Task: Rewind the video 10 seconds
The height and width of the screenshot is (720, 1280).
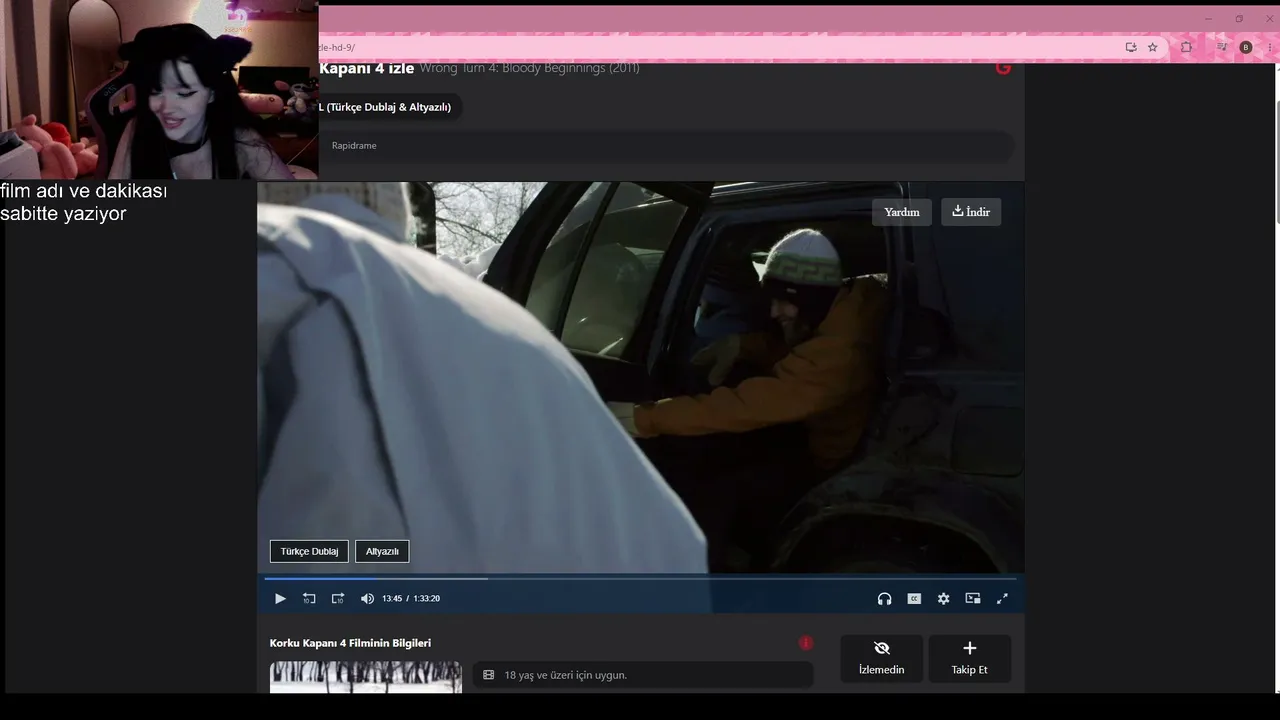Action: tap(309, 598)
